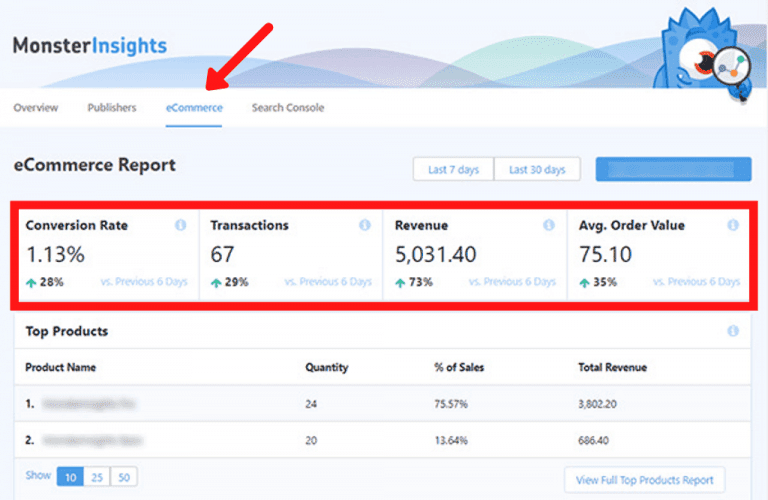Click the 35% increase indicator
768x500 pixels.
(598, 282)
